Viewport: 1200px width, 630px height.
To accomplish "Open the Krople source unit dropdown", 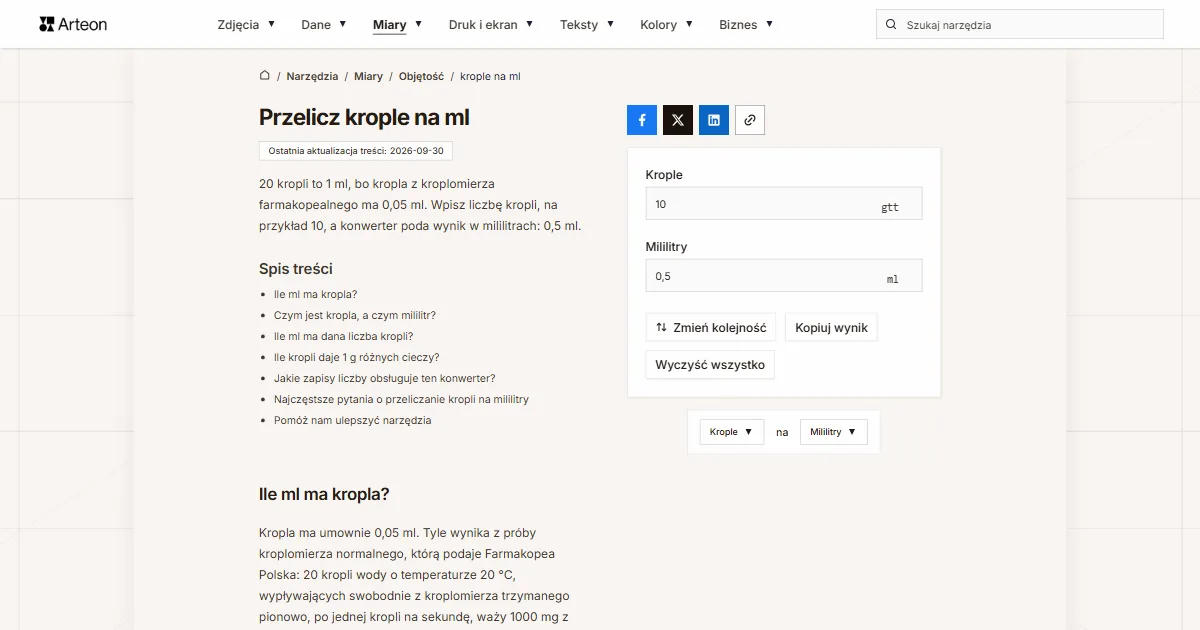I will 732,432.
